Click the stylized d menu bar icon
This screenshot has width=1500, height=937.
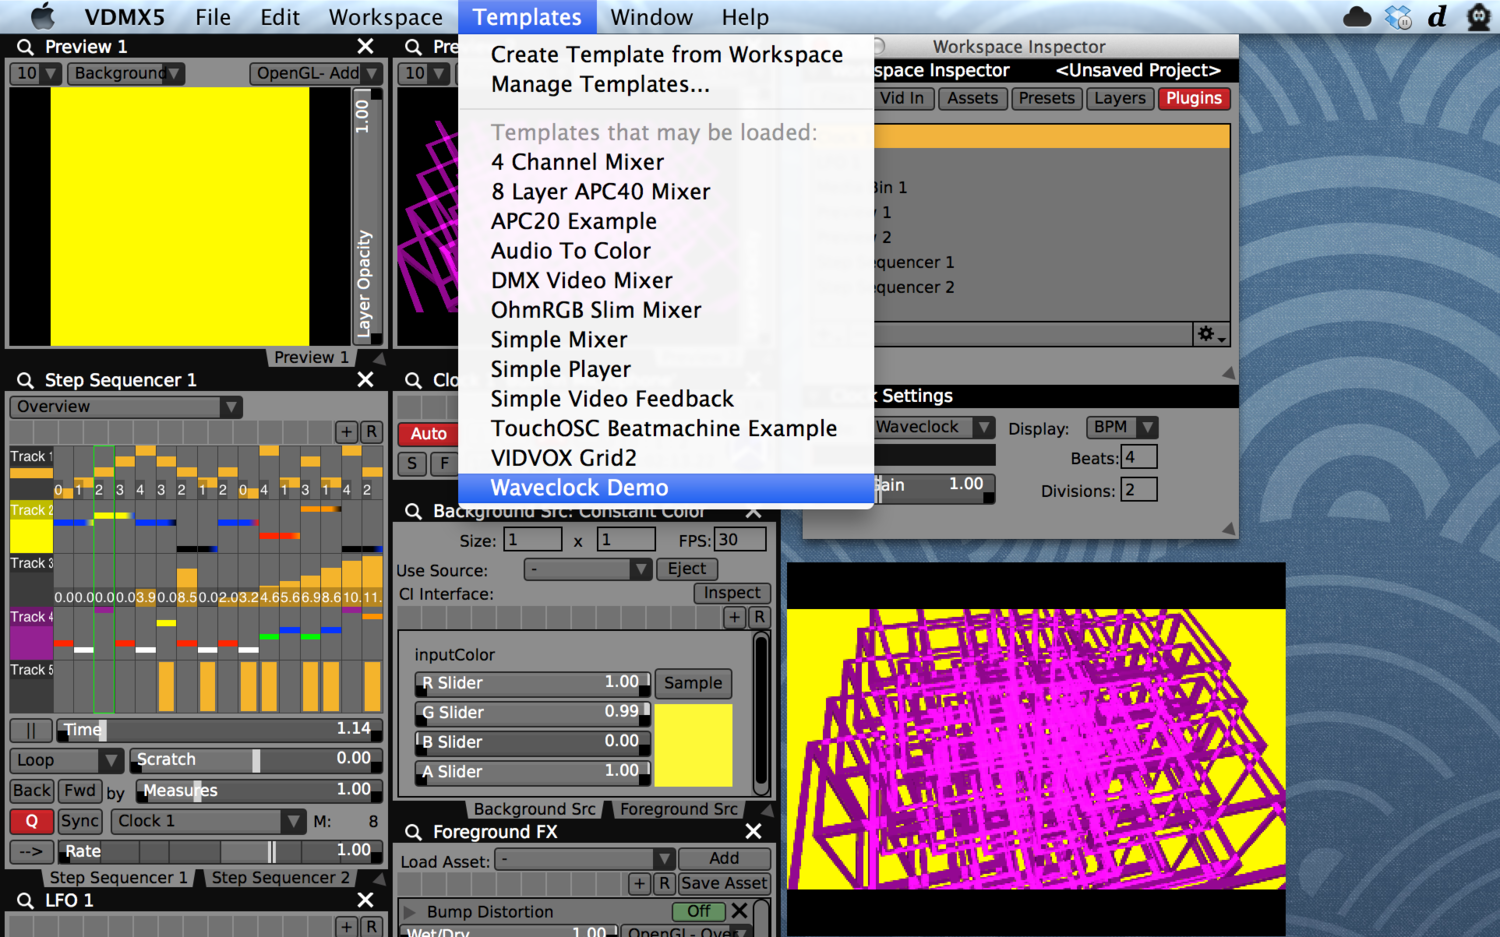[x=1438, y=17]
